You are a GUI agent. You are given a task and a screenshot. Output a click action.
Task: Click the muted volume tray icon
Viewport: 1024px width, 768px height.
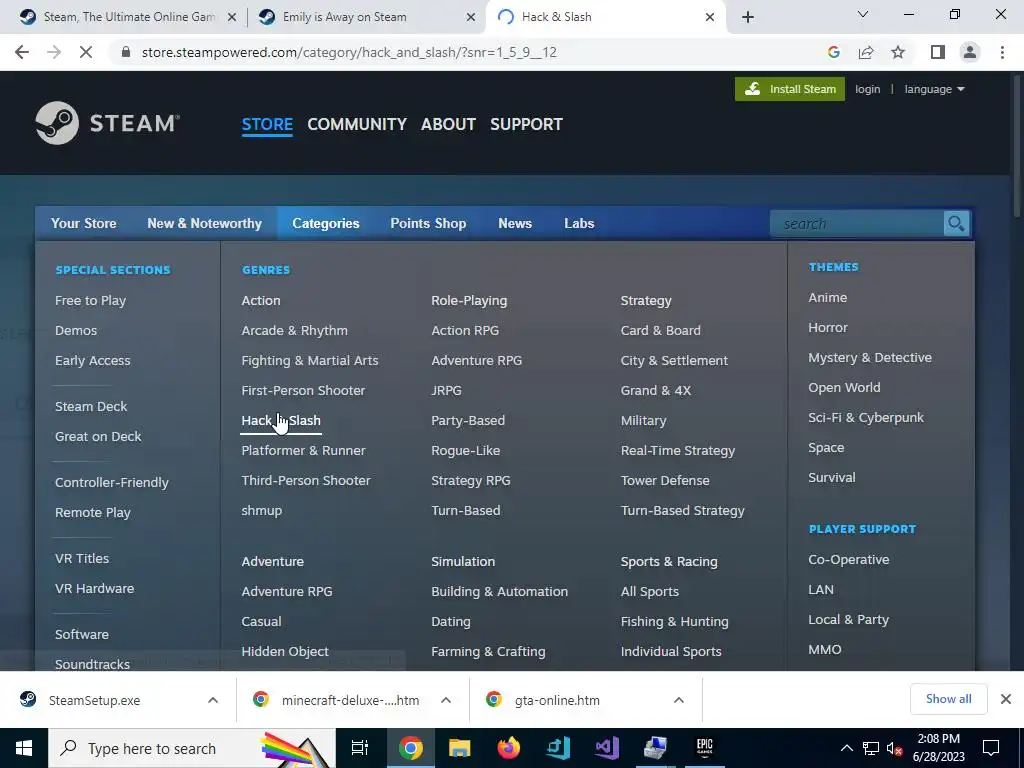pos(895,748)
